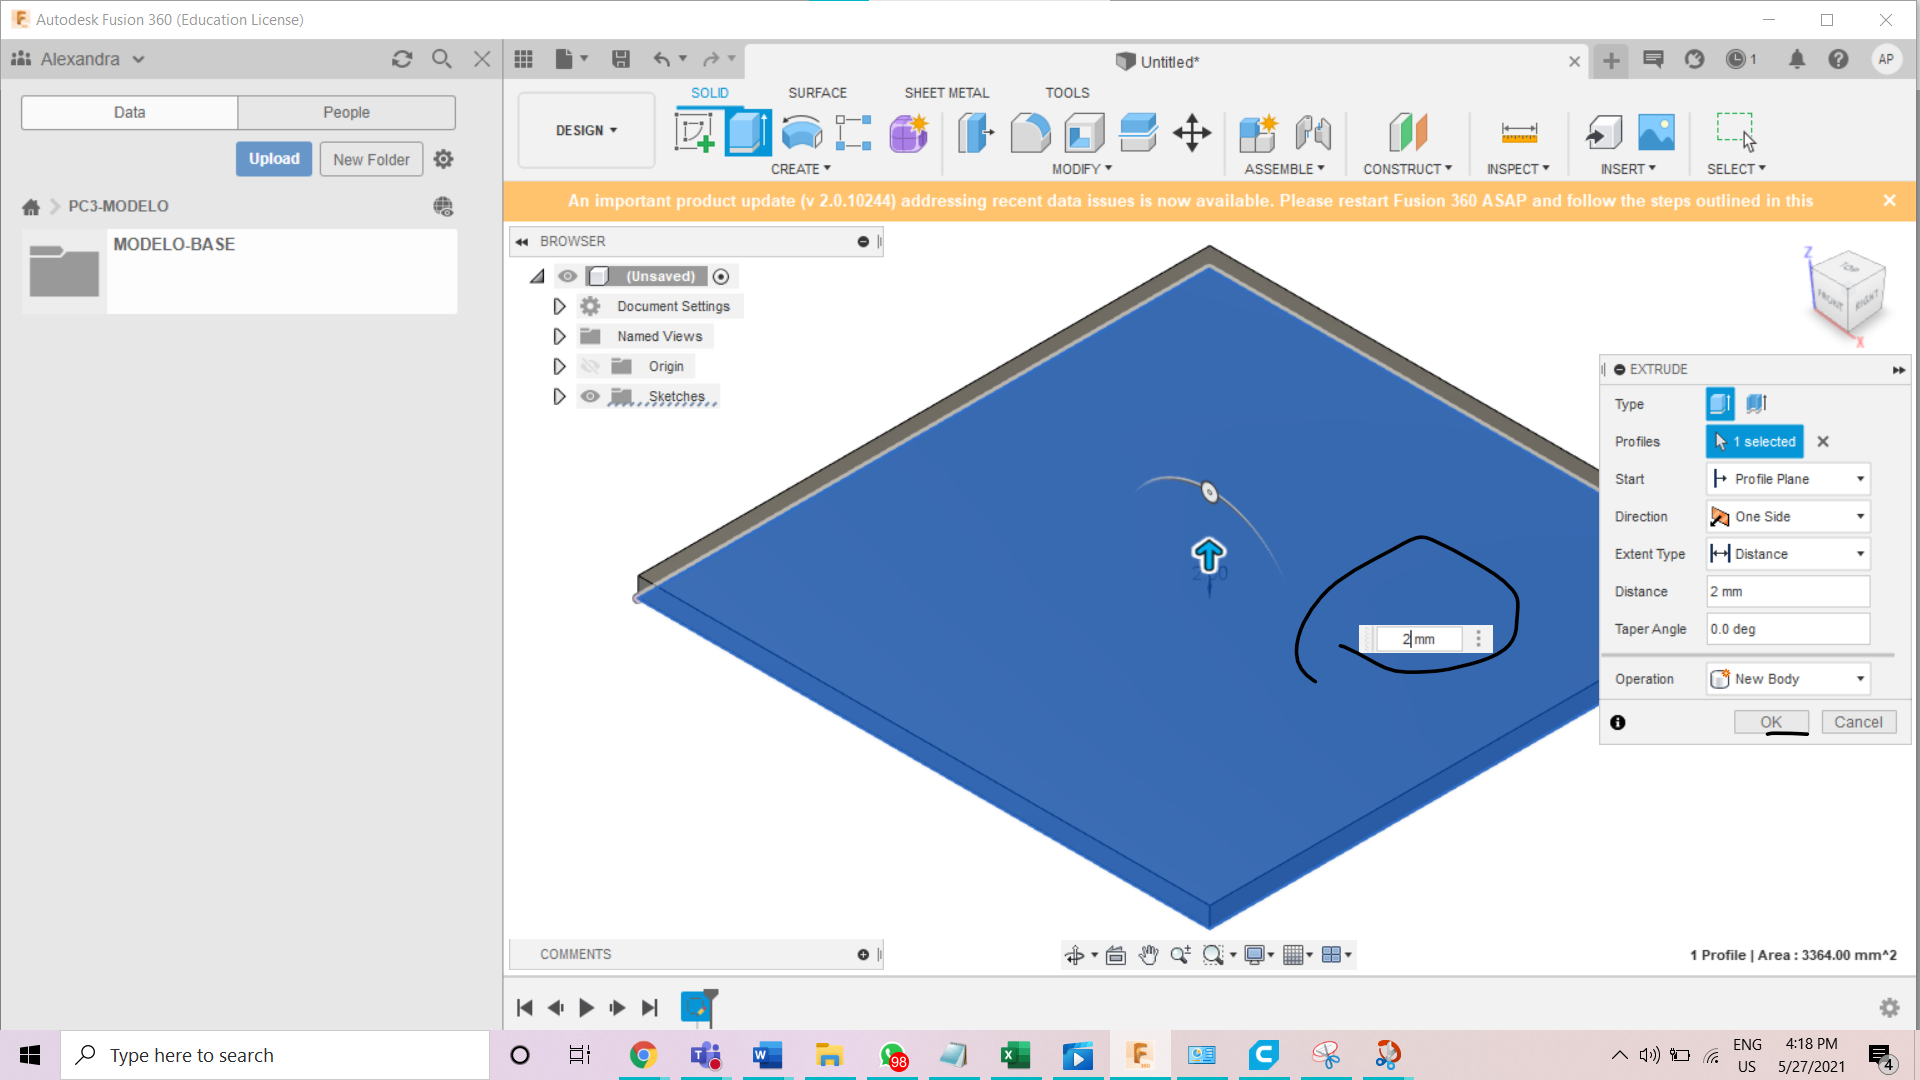The image size is (1920, 1080).
Task: Open the Operation dropdown New Body
Action: 1788,679
